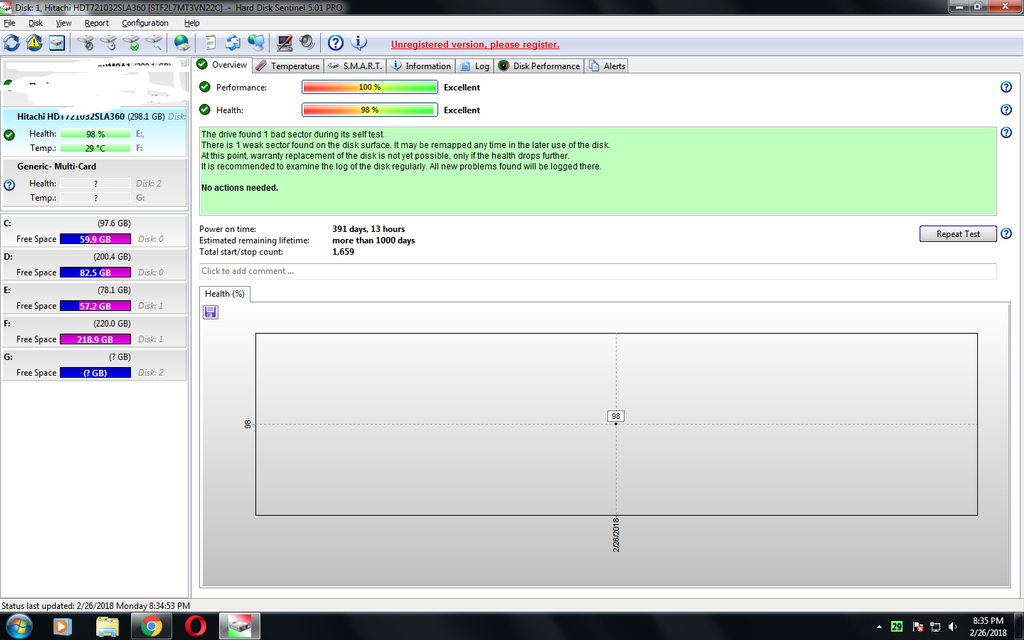Click the globe and computer network icon
This screenshot has height=640, width=1024.
256,43
